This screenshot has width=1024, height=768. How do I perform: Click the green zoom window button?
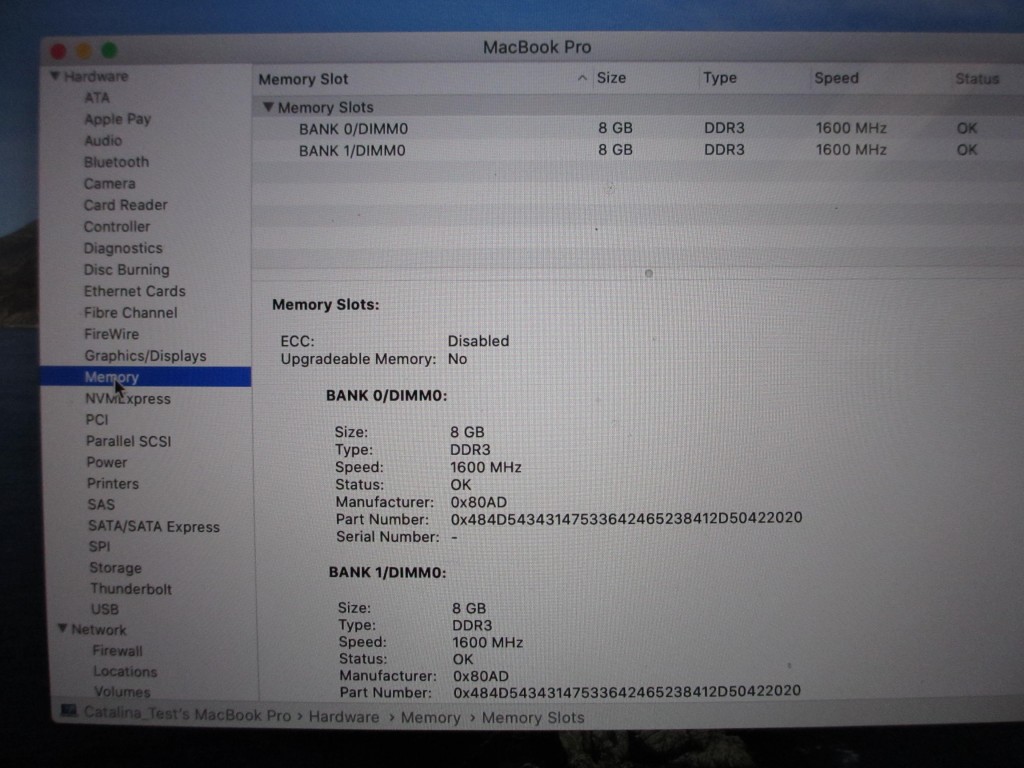click(109, 50)
